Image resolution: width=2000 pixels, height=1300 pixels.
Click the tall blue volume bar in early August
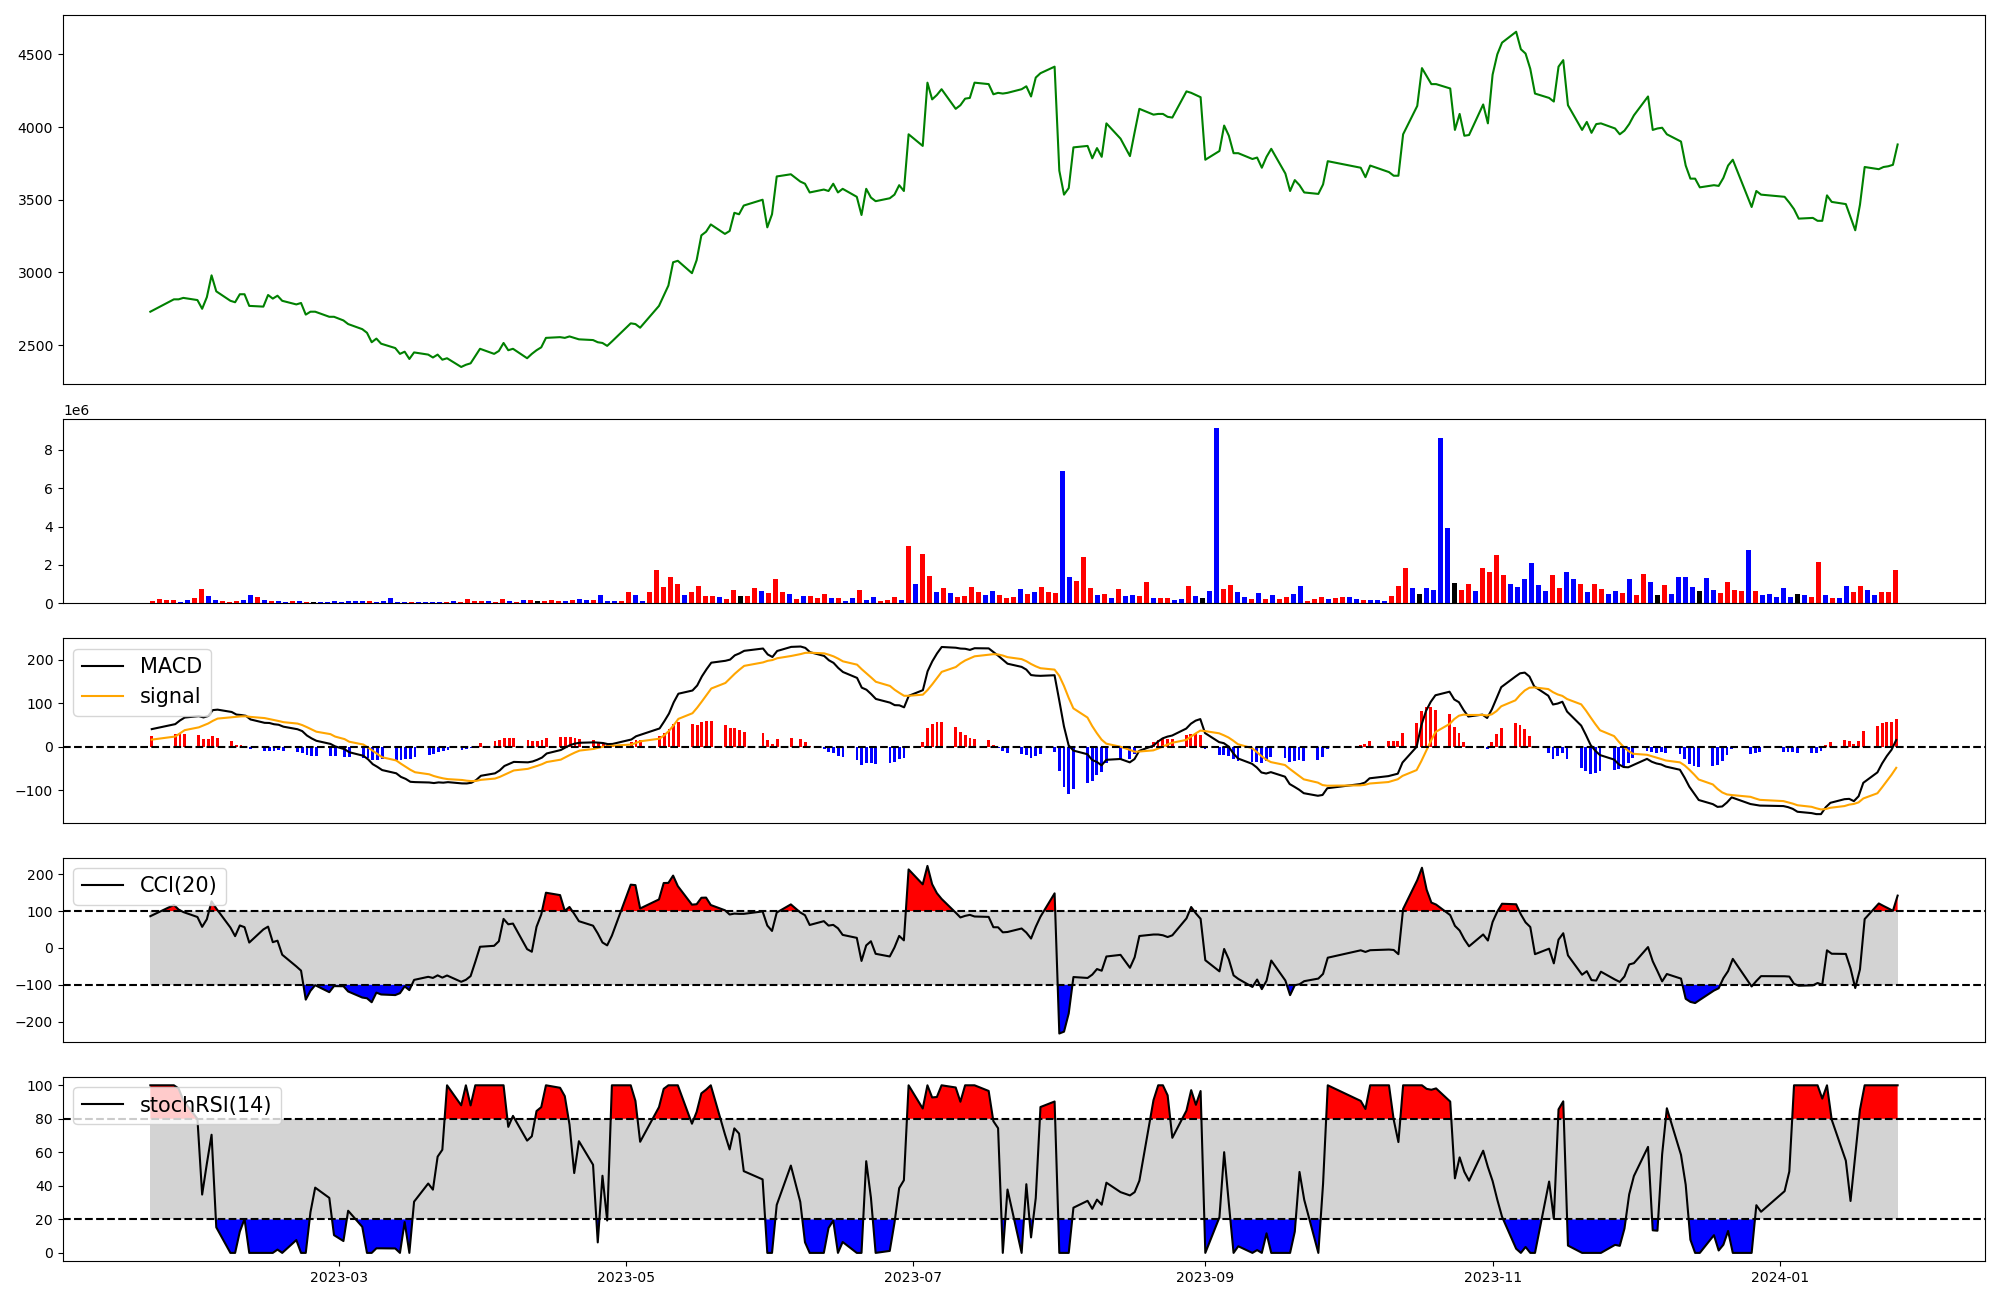(1062, 537)
